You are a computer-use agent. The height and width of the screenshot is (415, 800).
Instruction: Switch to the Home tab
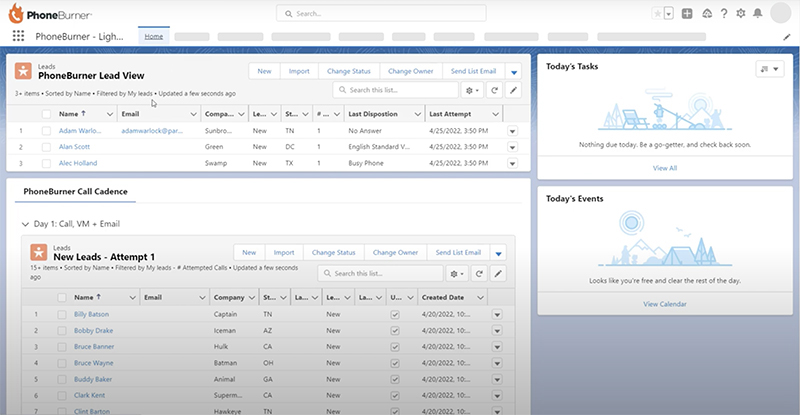point(154,36)
